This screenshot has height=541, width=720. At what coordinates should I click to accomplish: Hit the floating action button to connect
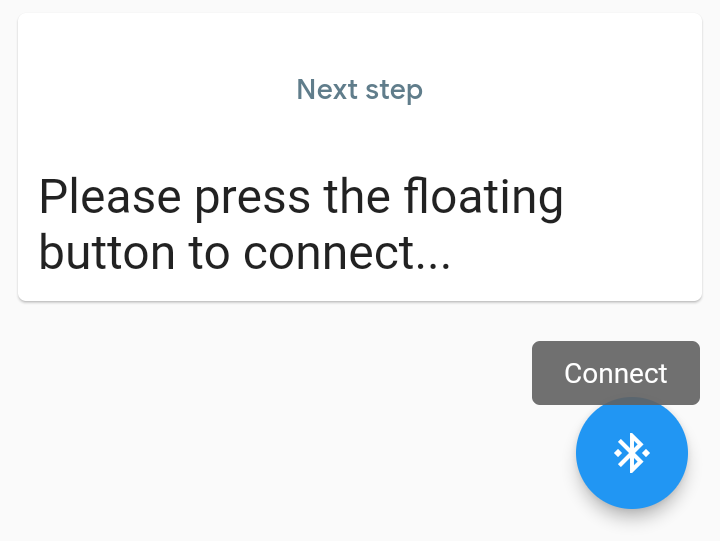(x=632, y=453)
